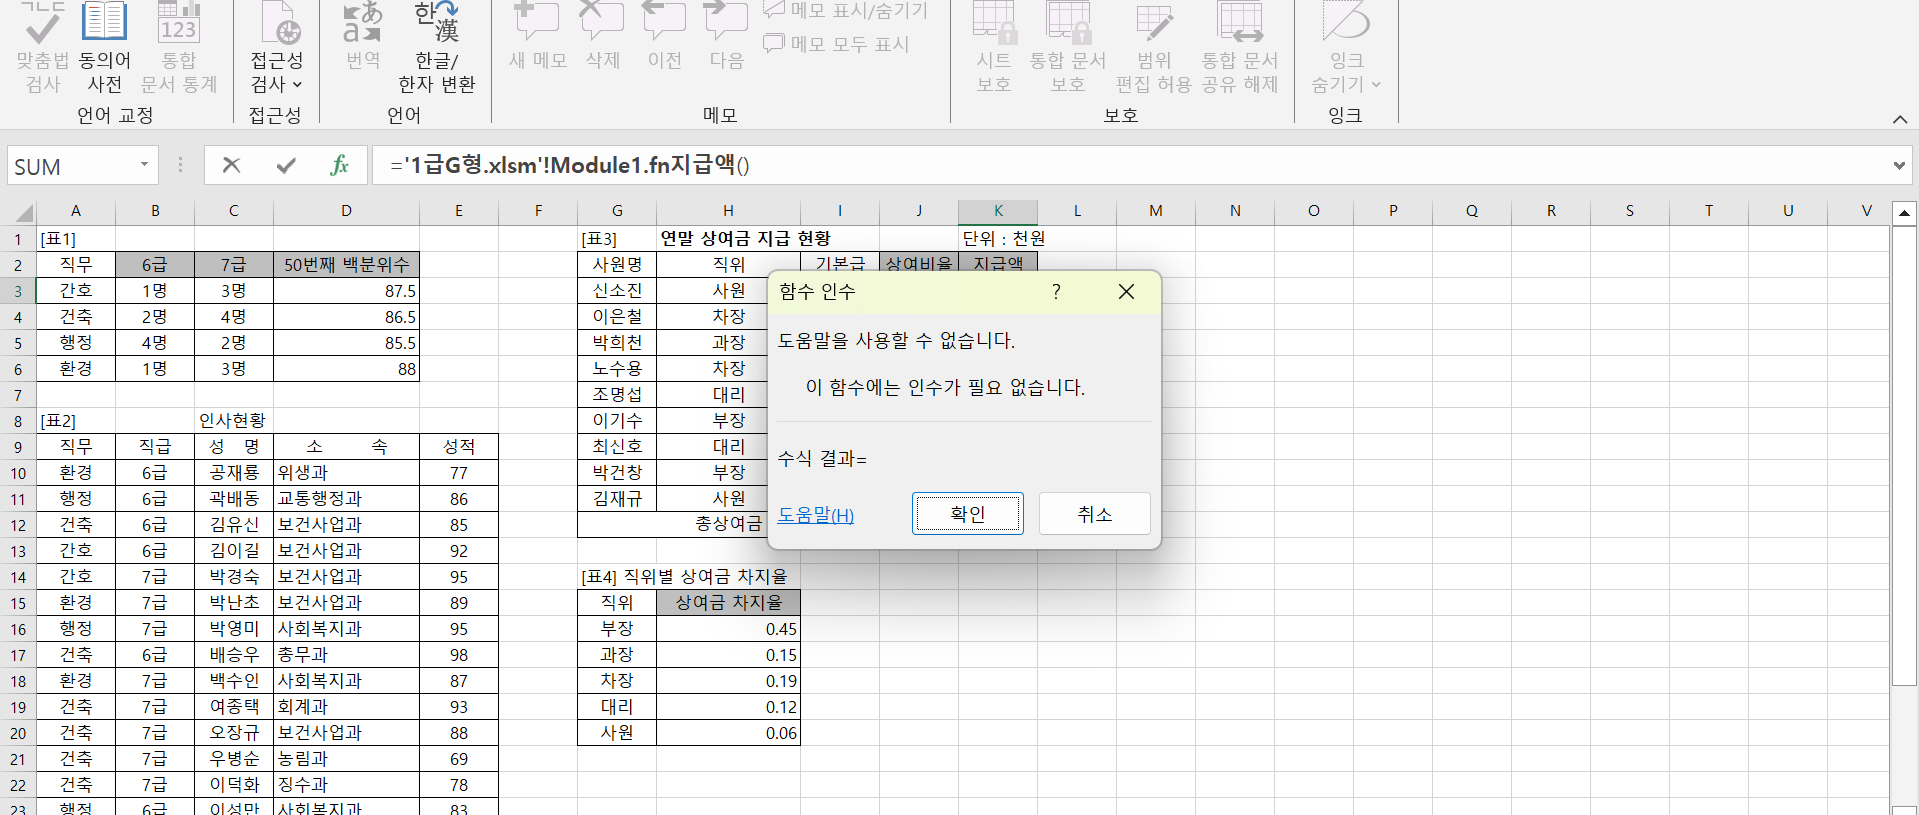Close the function arguments (함수 인수) dialog
This screenshot has height=815, width=1919.
point(1126,292)
